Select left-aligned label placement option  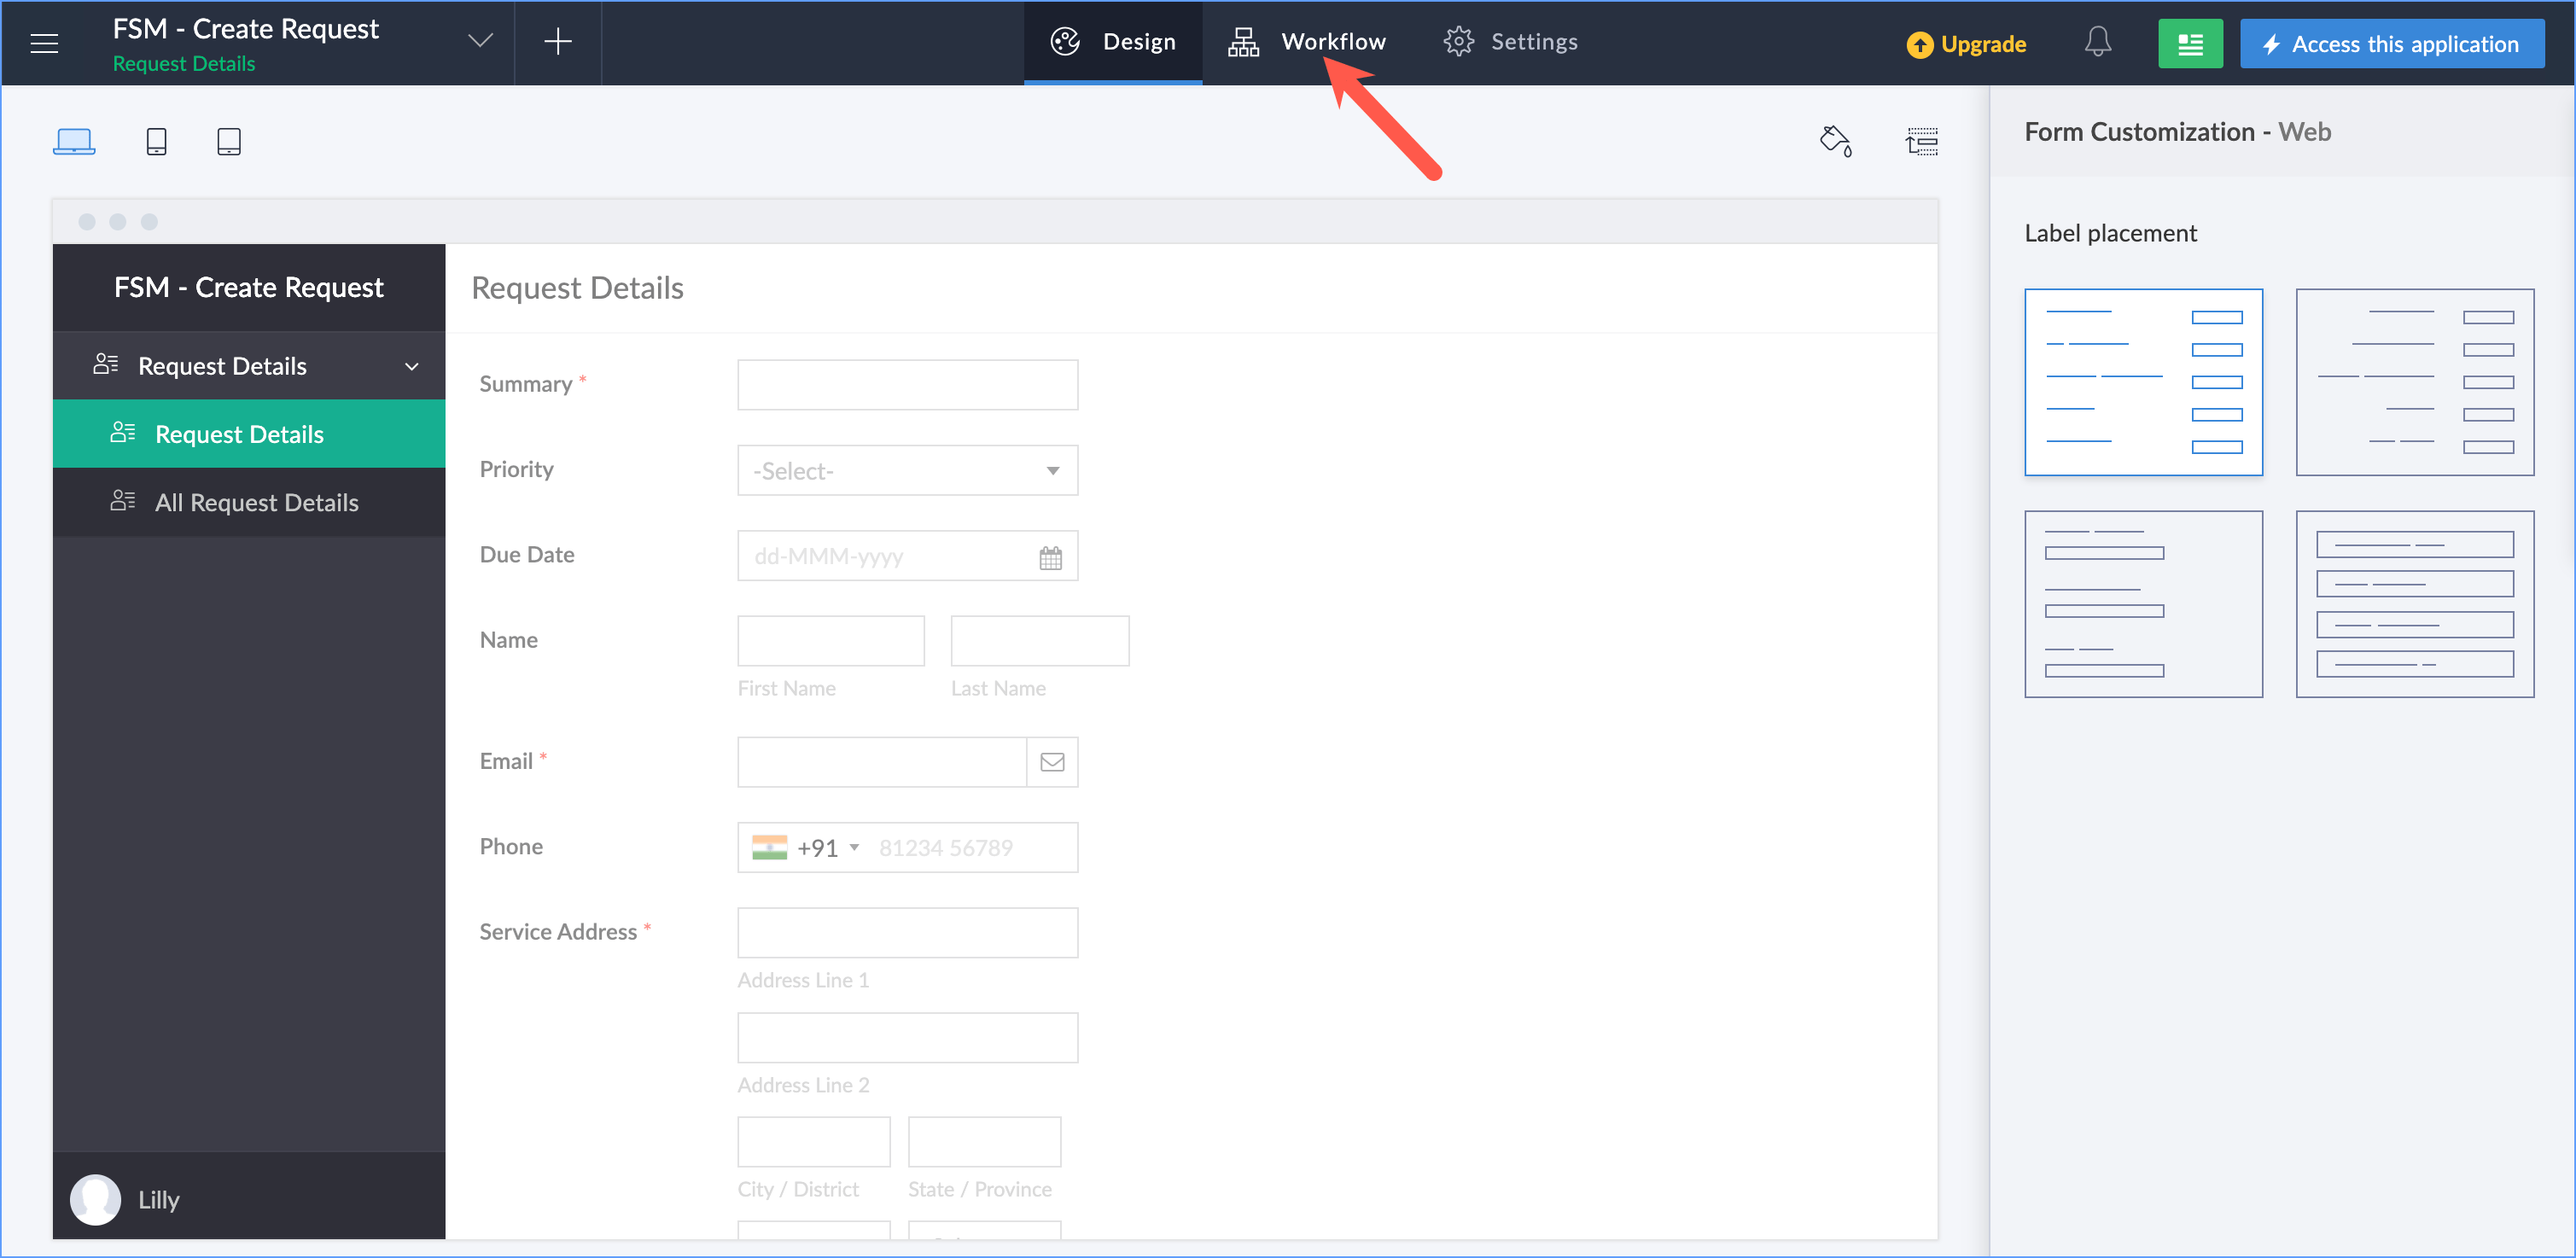pyautogui.click(x=2143, y=382)
